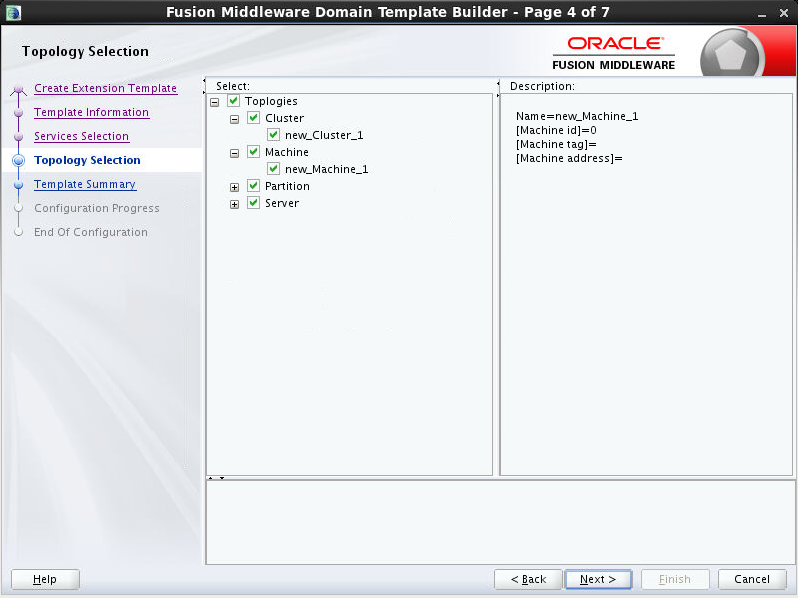This screenshot has height=598, width=798.
Task: Proceed with the Next button
Action: click(x=598, y=579)
